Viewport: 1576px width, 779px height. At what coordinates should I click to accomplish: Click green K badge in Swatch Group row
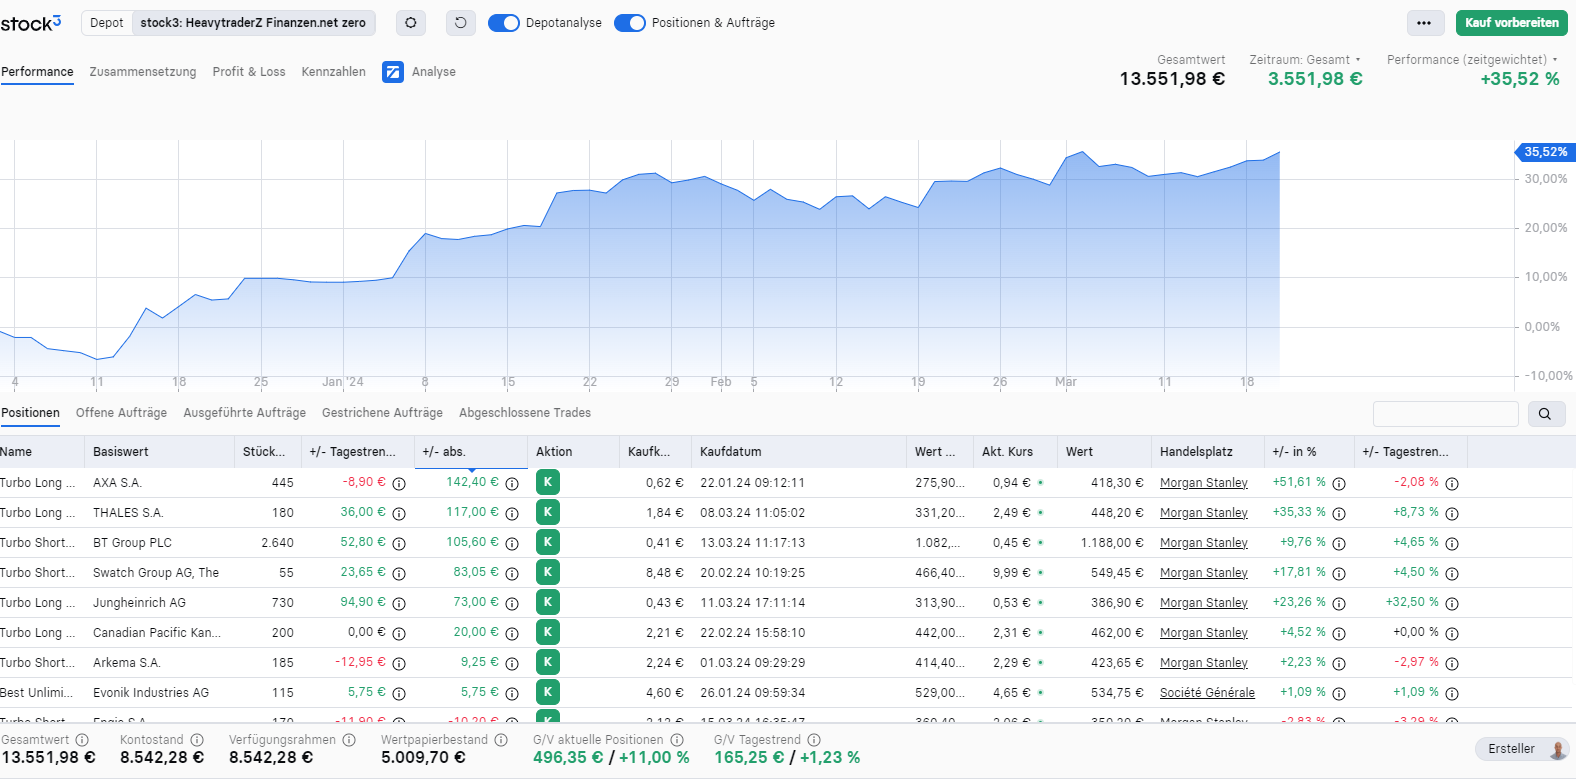coord(548,572)
